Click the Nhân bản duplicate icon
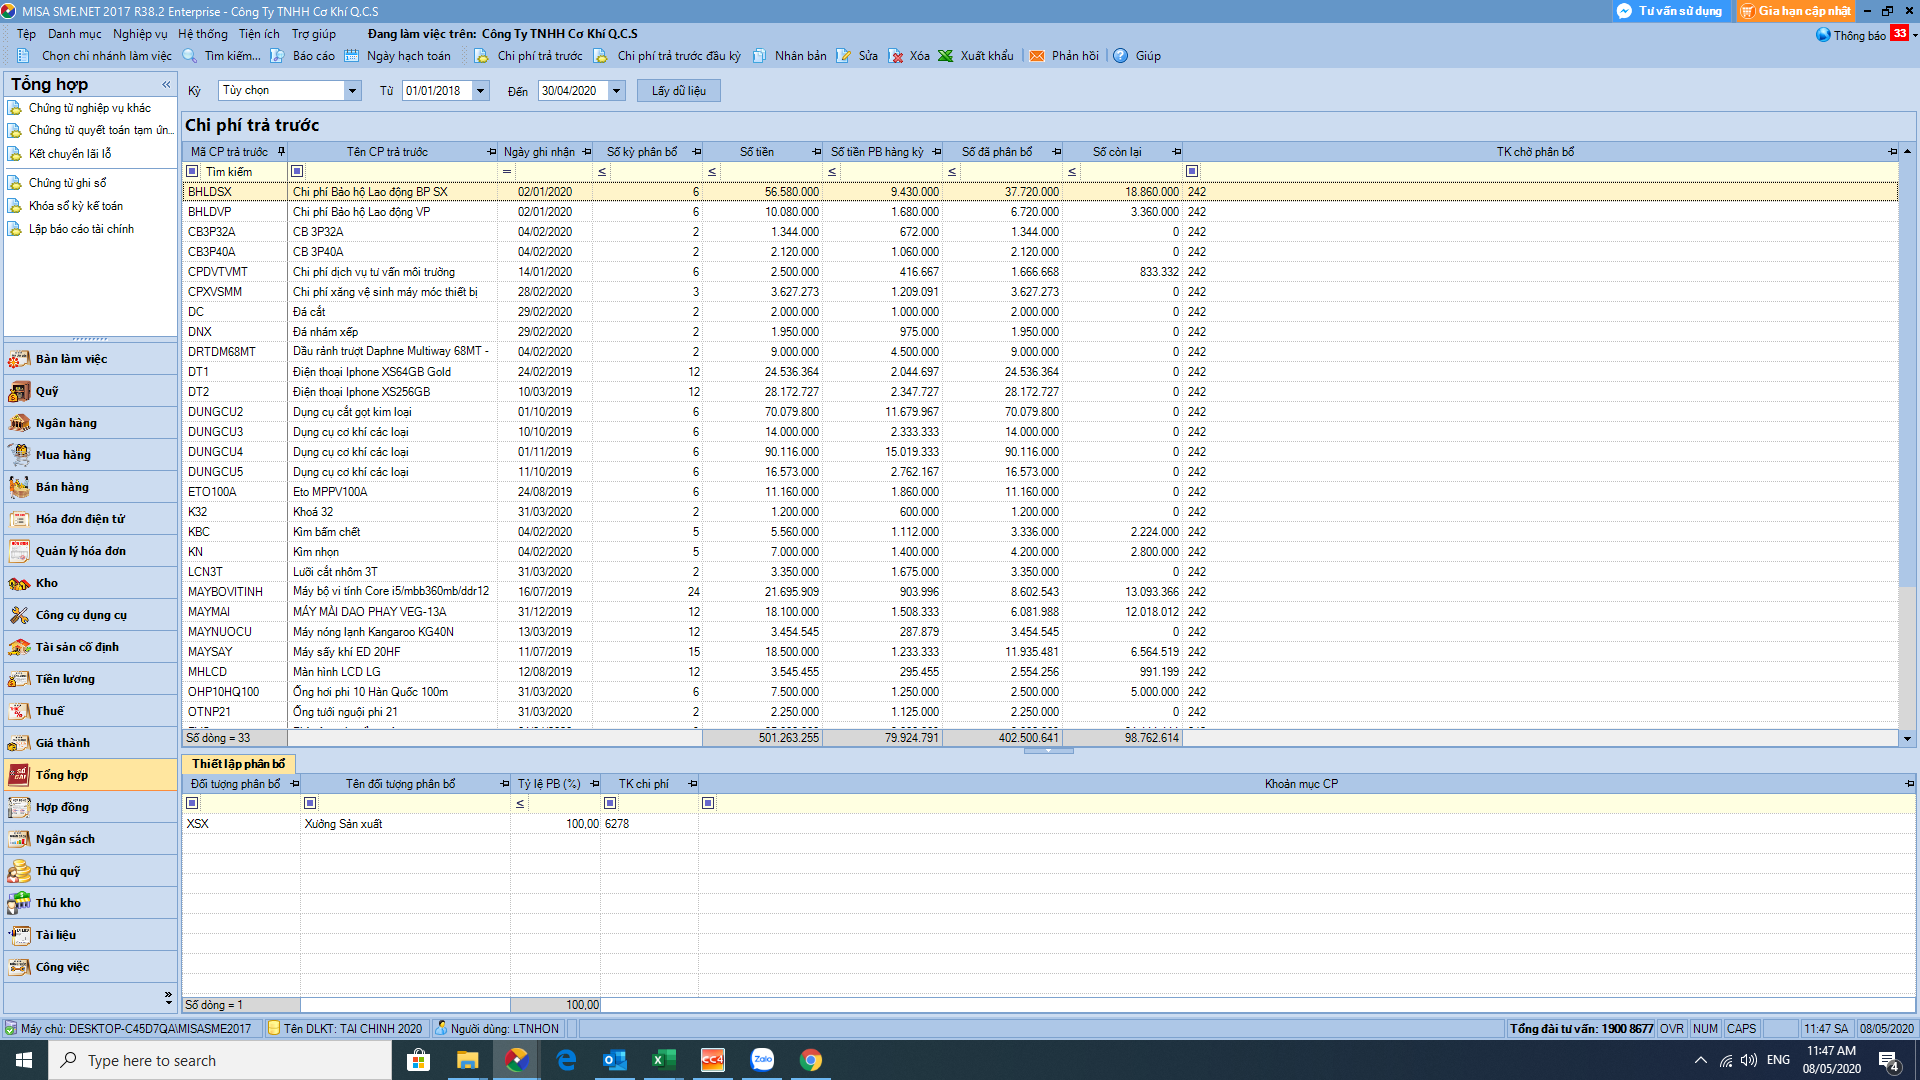Image resolution: width=1920 pixels, height=1080 pixels. pyautogui.click(x=760, y=56)
